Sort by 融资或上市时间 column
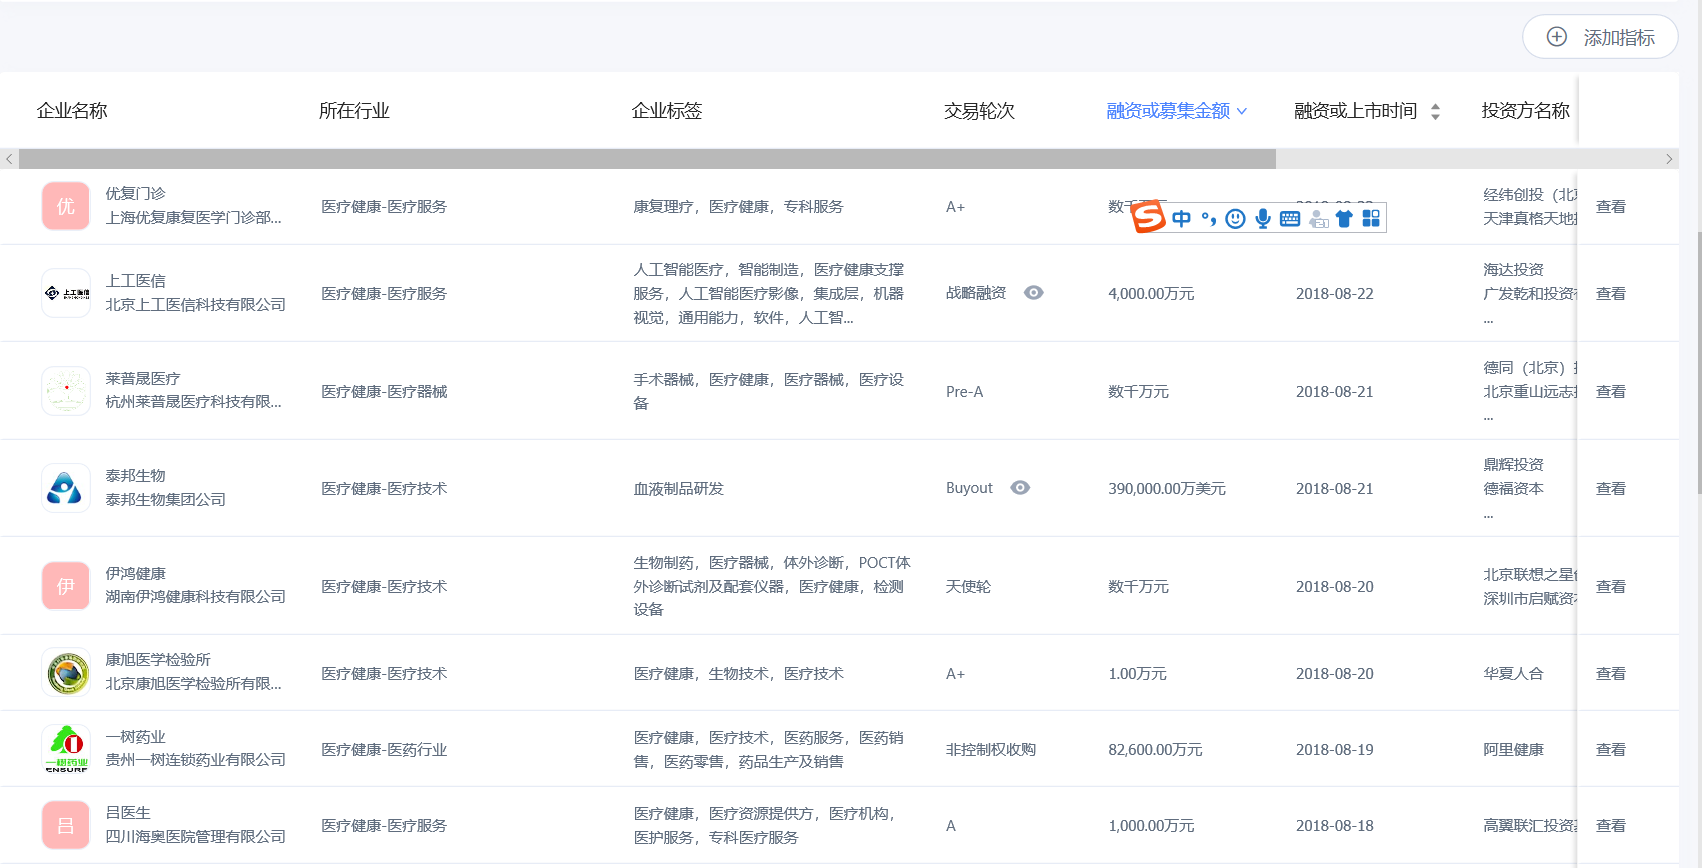Screen dimensions: 1702x868 (1435, 112)
